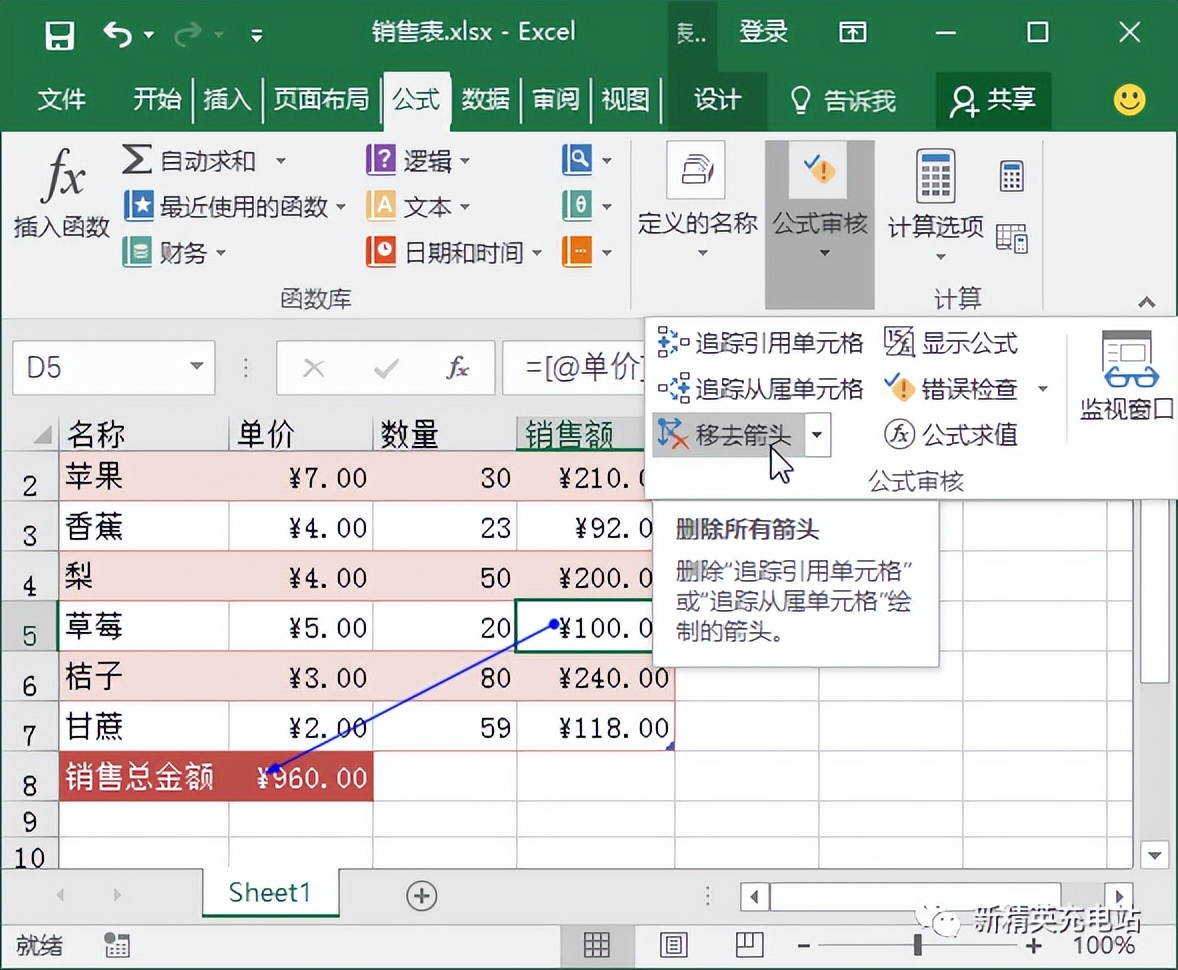Image resolution: width=1178 pixels, height=970 pixels.
Task: Expand the 移去箭头 dropdown arrow
Action: 817,436
